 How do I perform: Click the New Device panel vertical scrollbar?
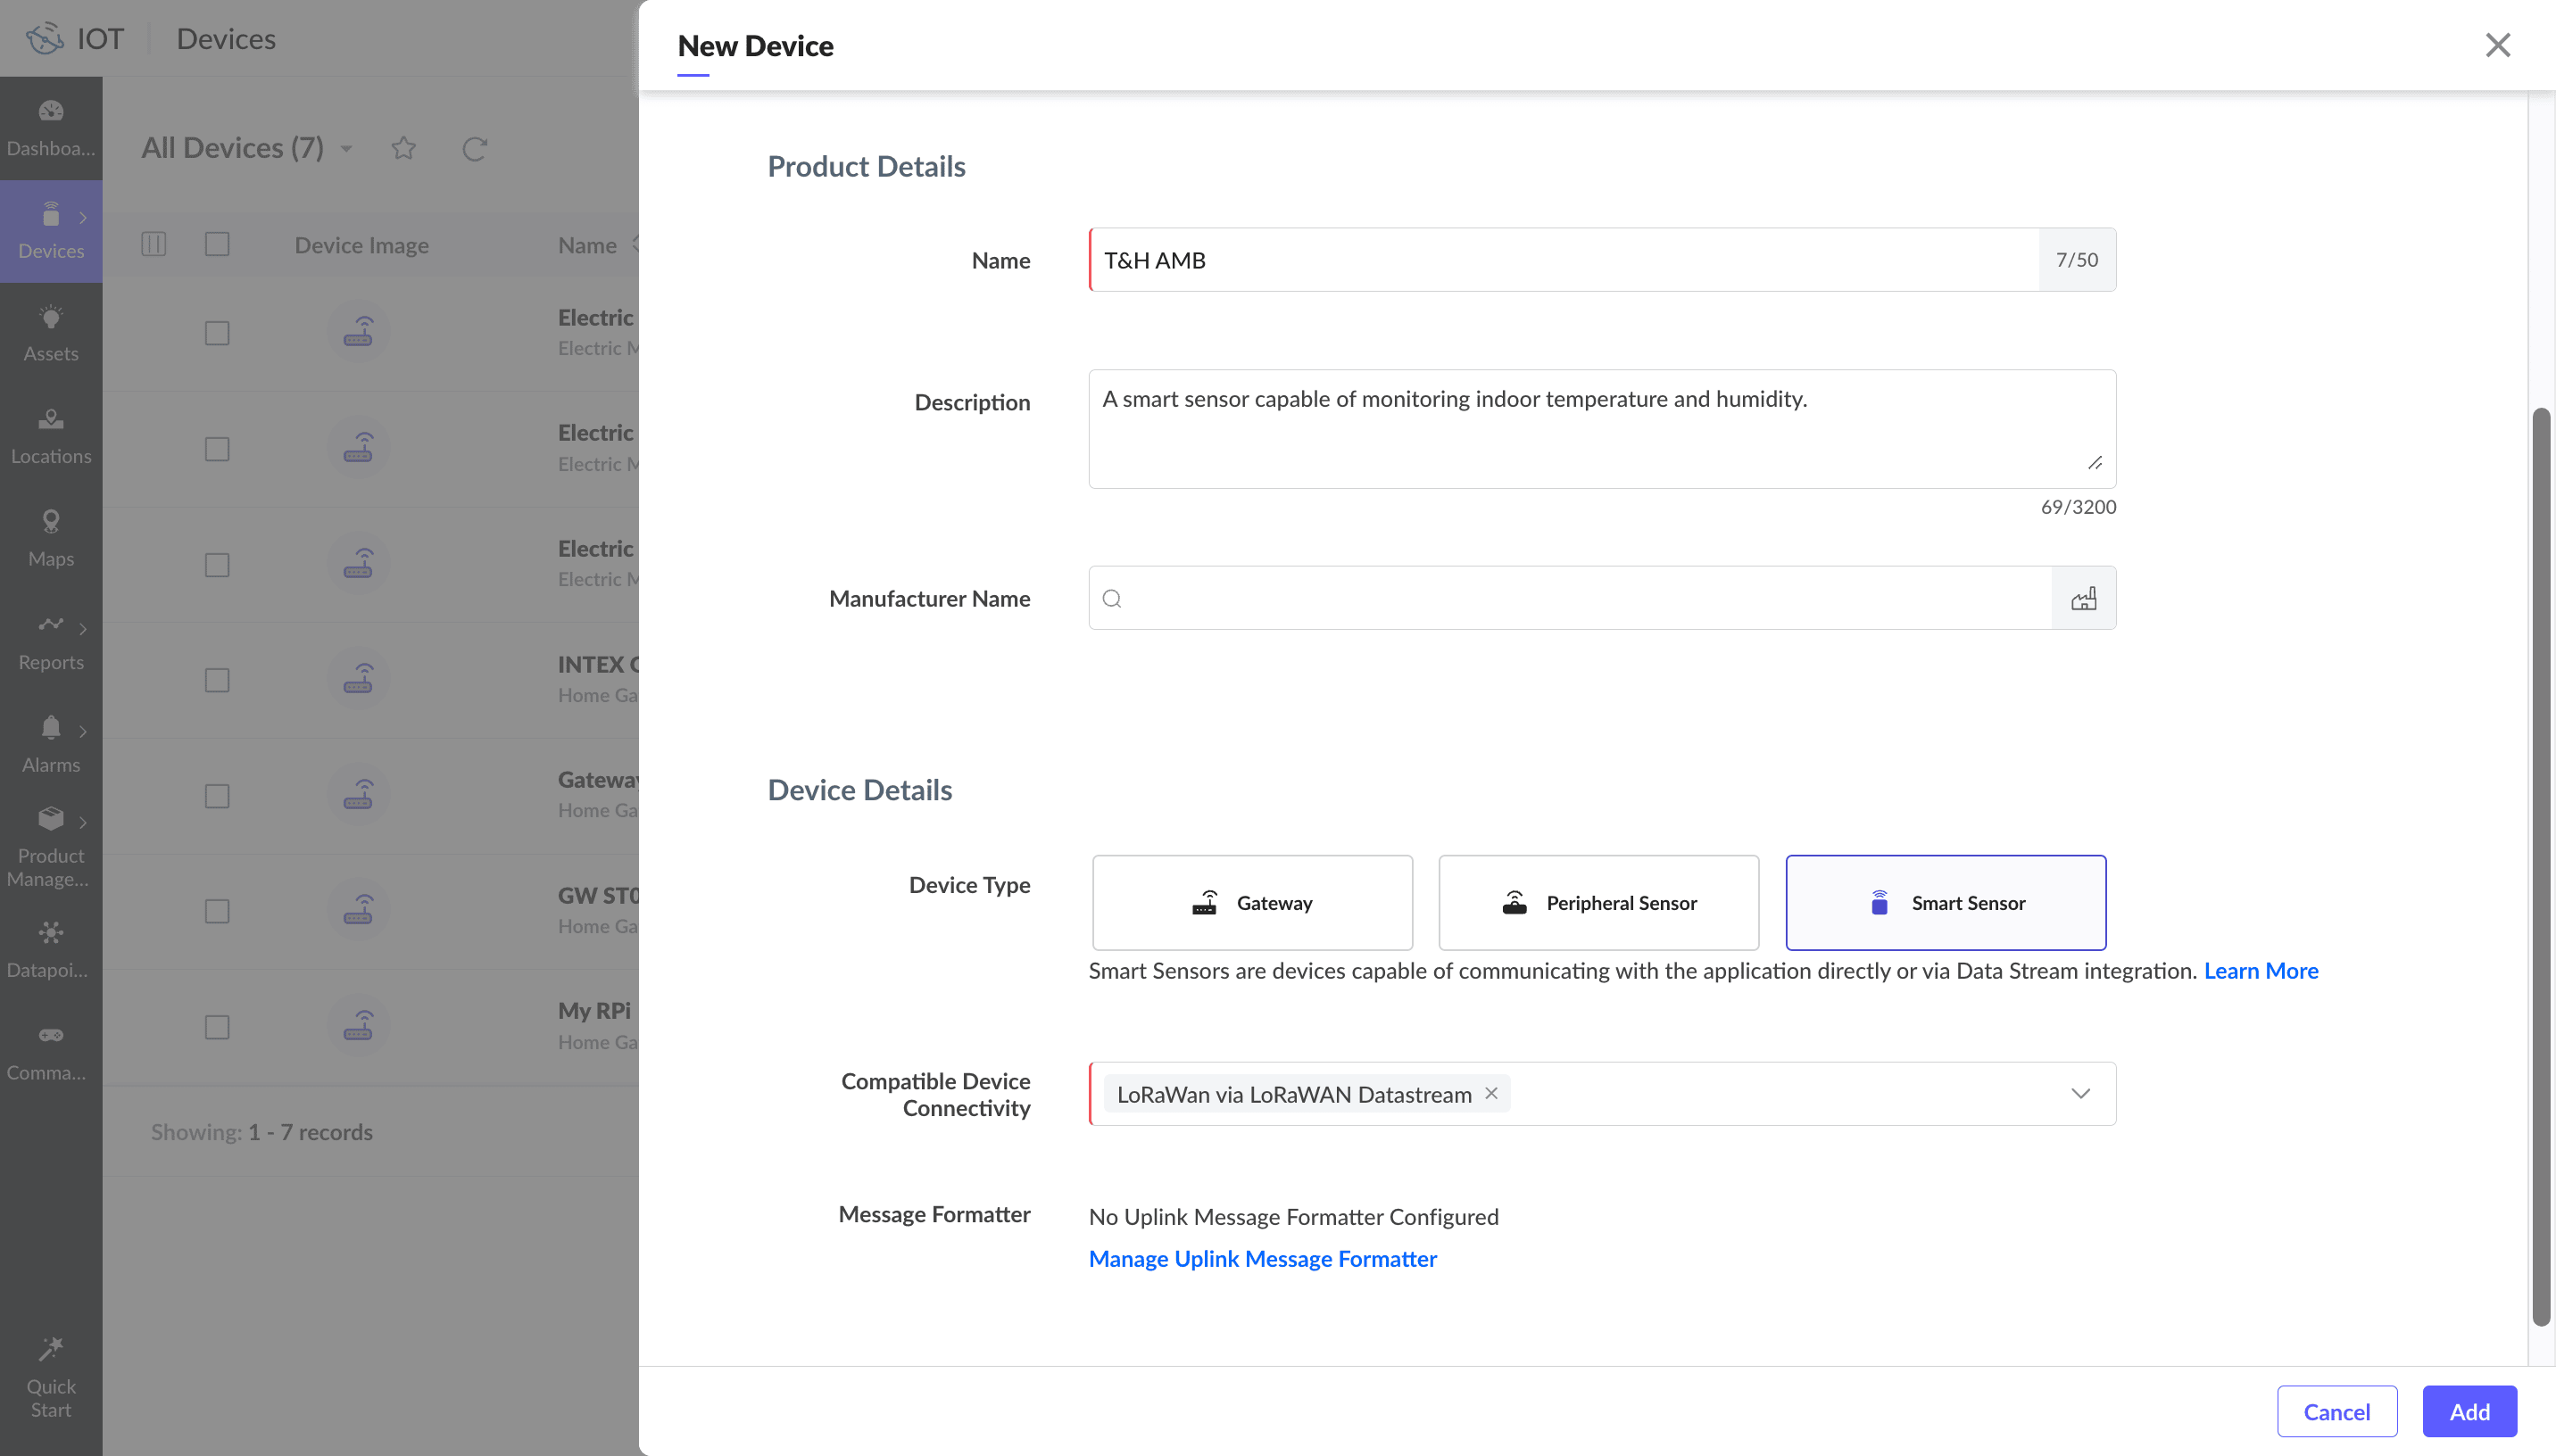click(x=2540, y=865)
